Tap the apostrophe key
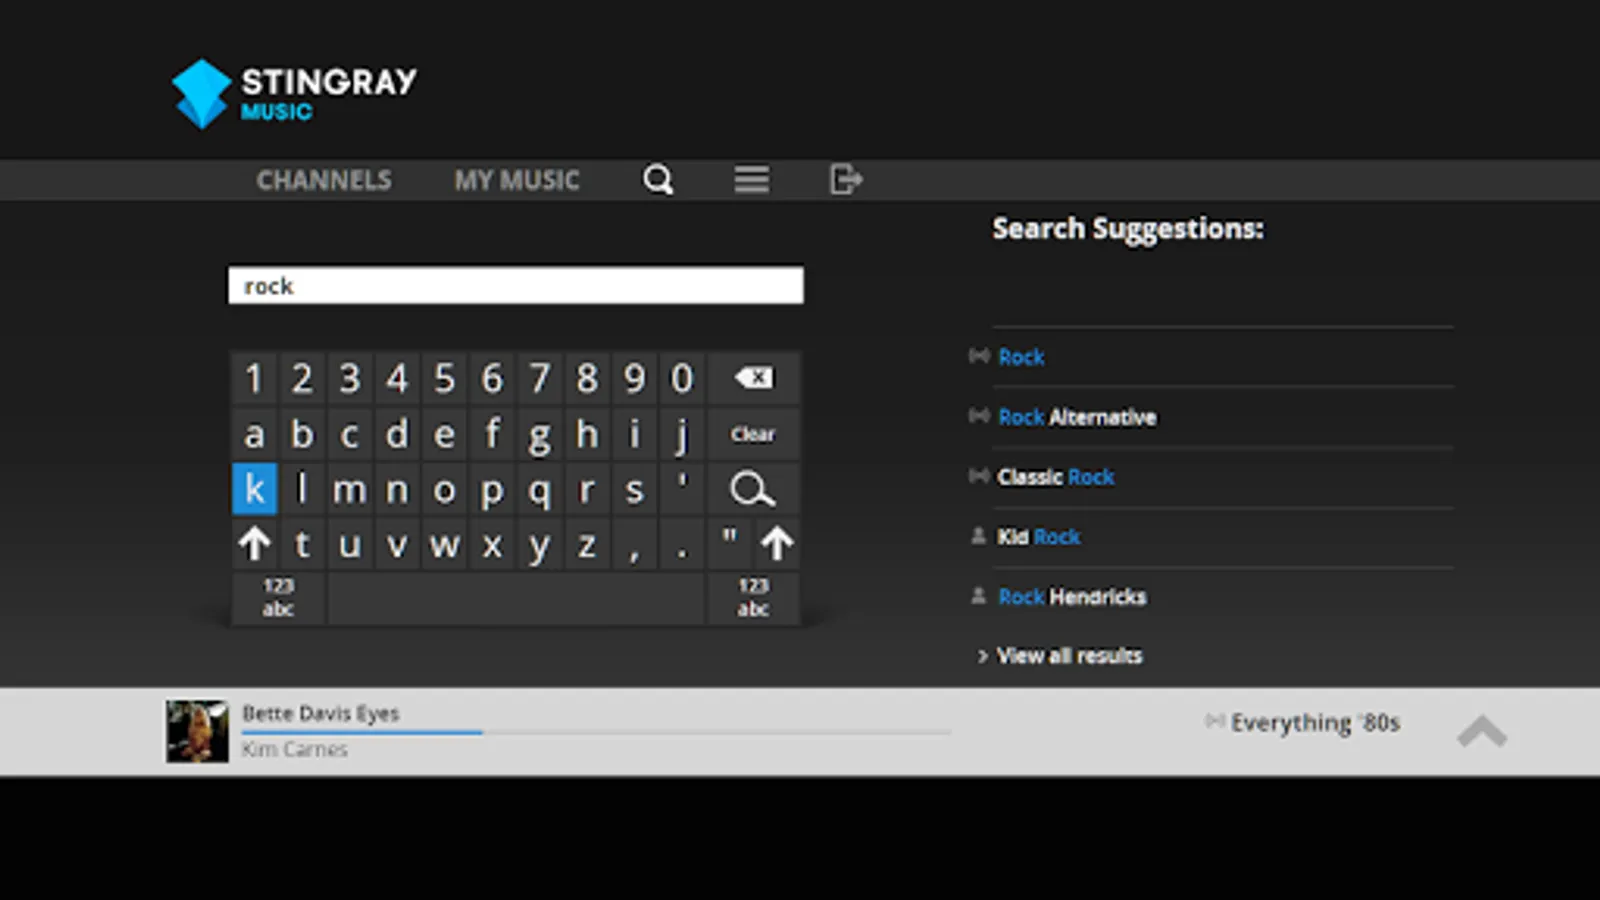This screenshot has height=900, width=1600. 682,489
